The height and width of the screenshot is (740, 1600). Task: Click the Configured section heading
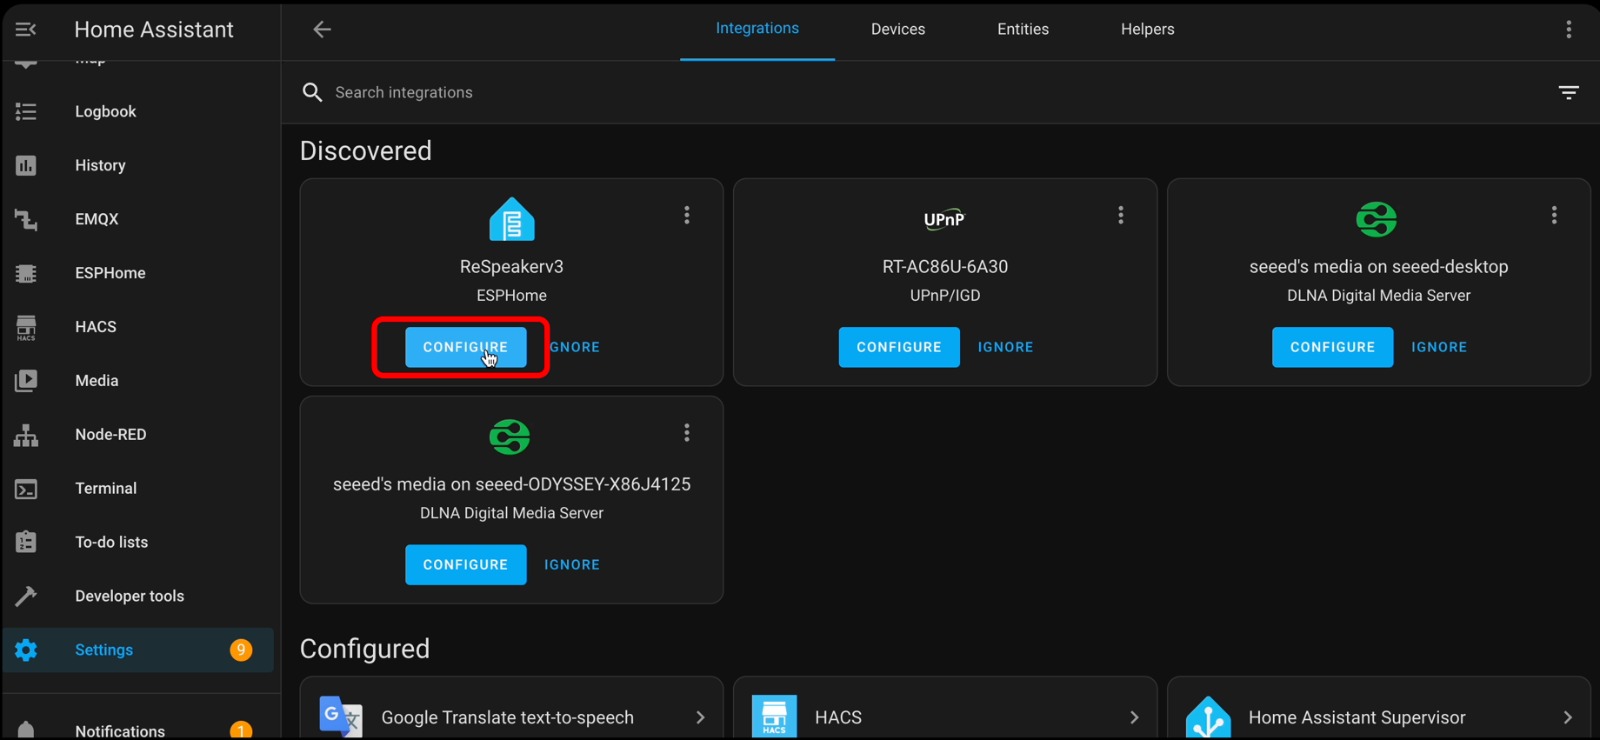pos(365,650)
